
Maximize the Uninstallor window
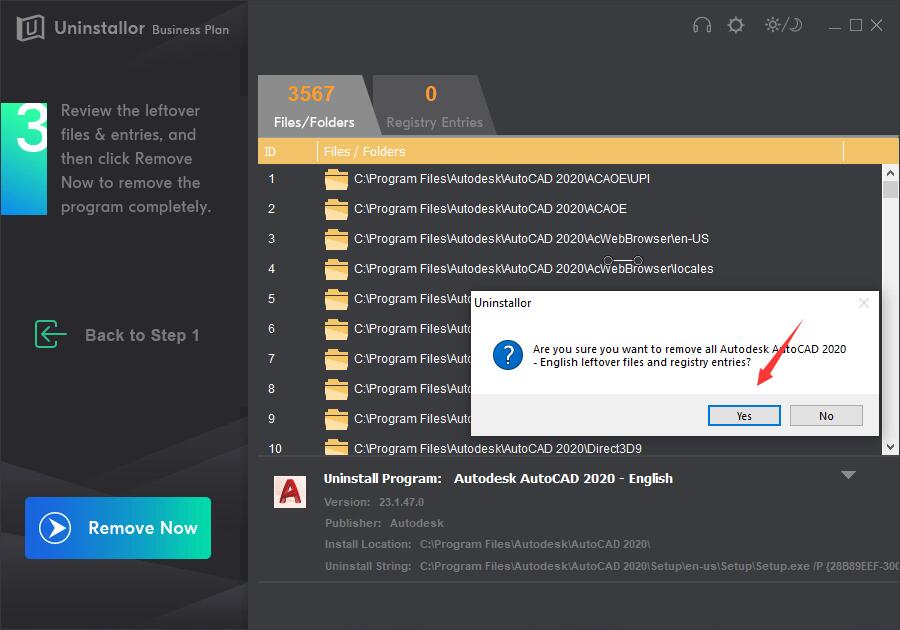point(856,25)
